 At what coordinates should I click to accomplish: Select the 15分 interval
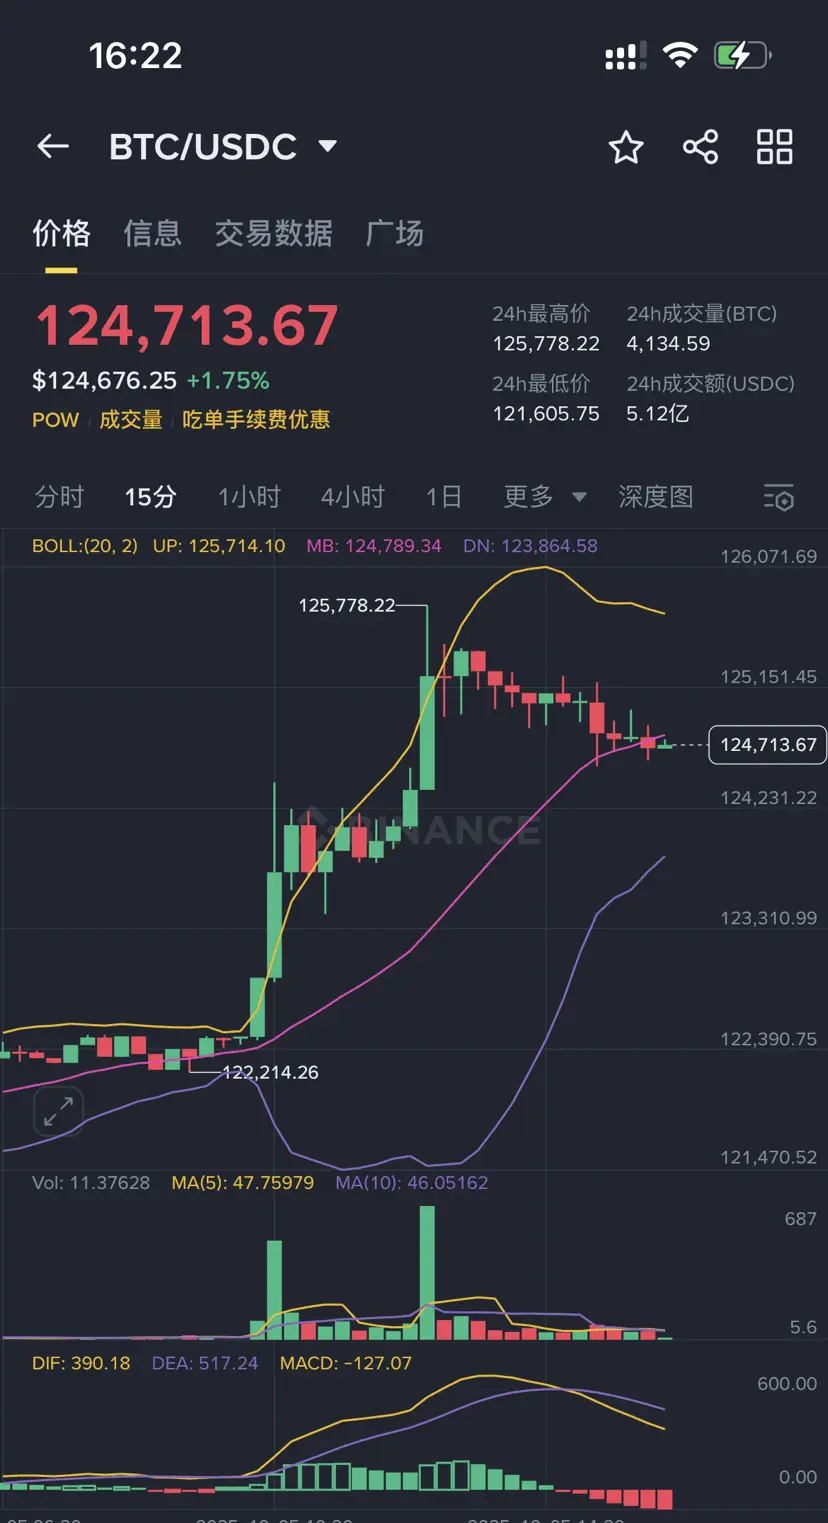point(150,497)
